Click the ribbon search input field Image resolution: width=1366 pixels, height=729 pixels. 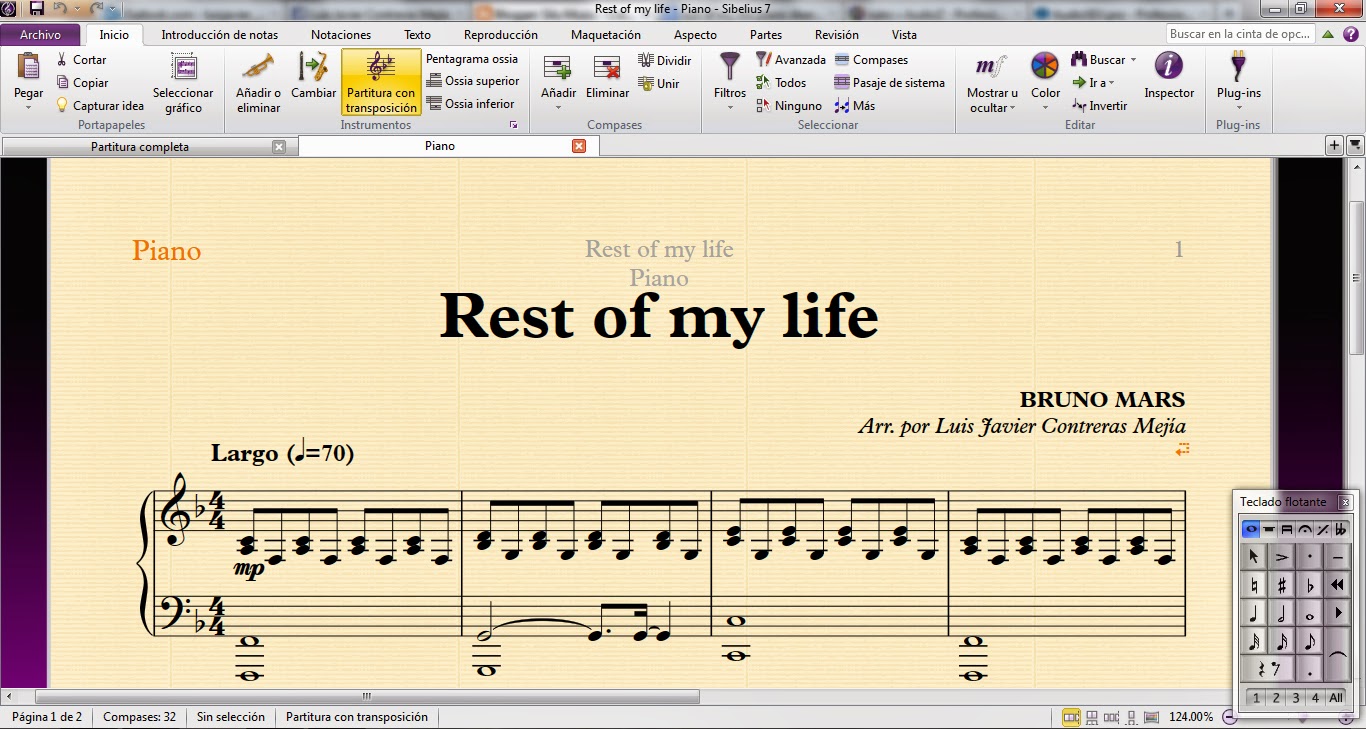[x=1240, y=34]
